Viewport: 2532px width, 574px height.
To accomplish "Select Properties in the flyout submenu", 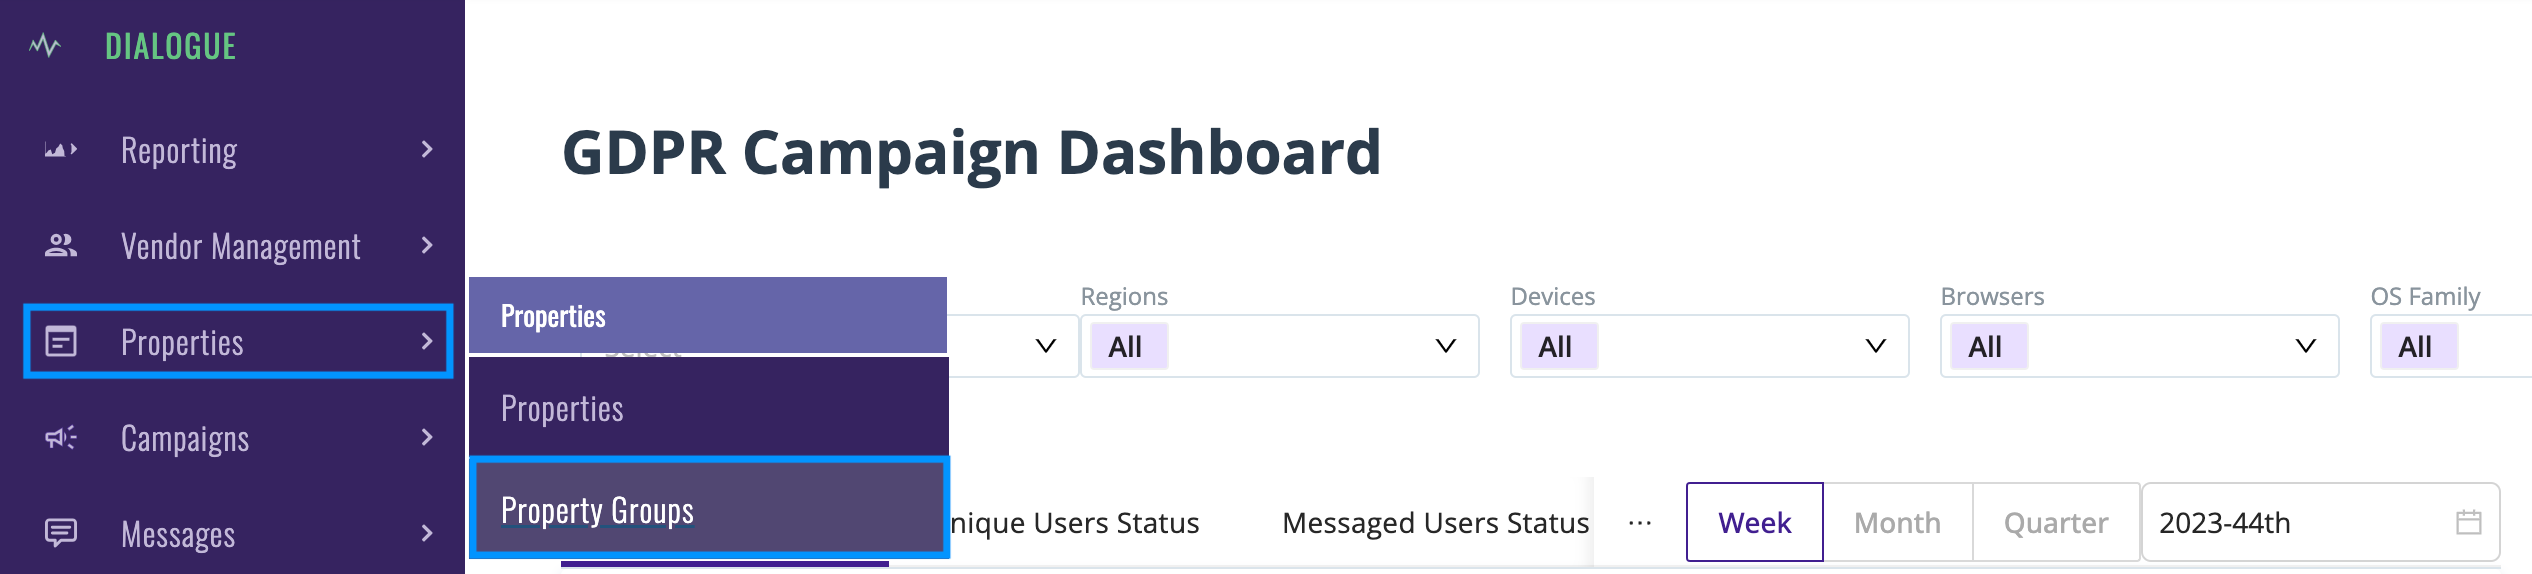I will tap(708, 408).
